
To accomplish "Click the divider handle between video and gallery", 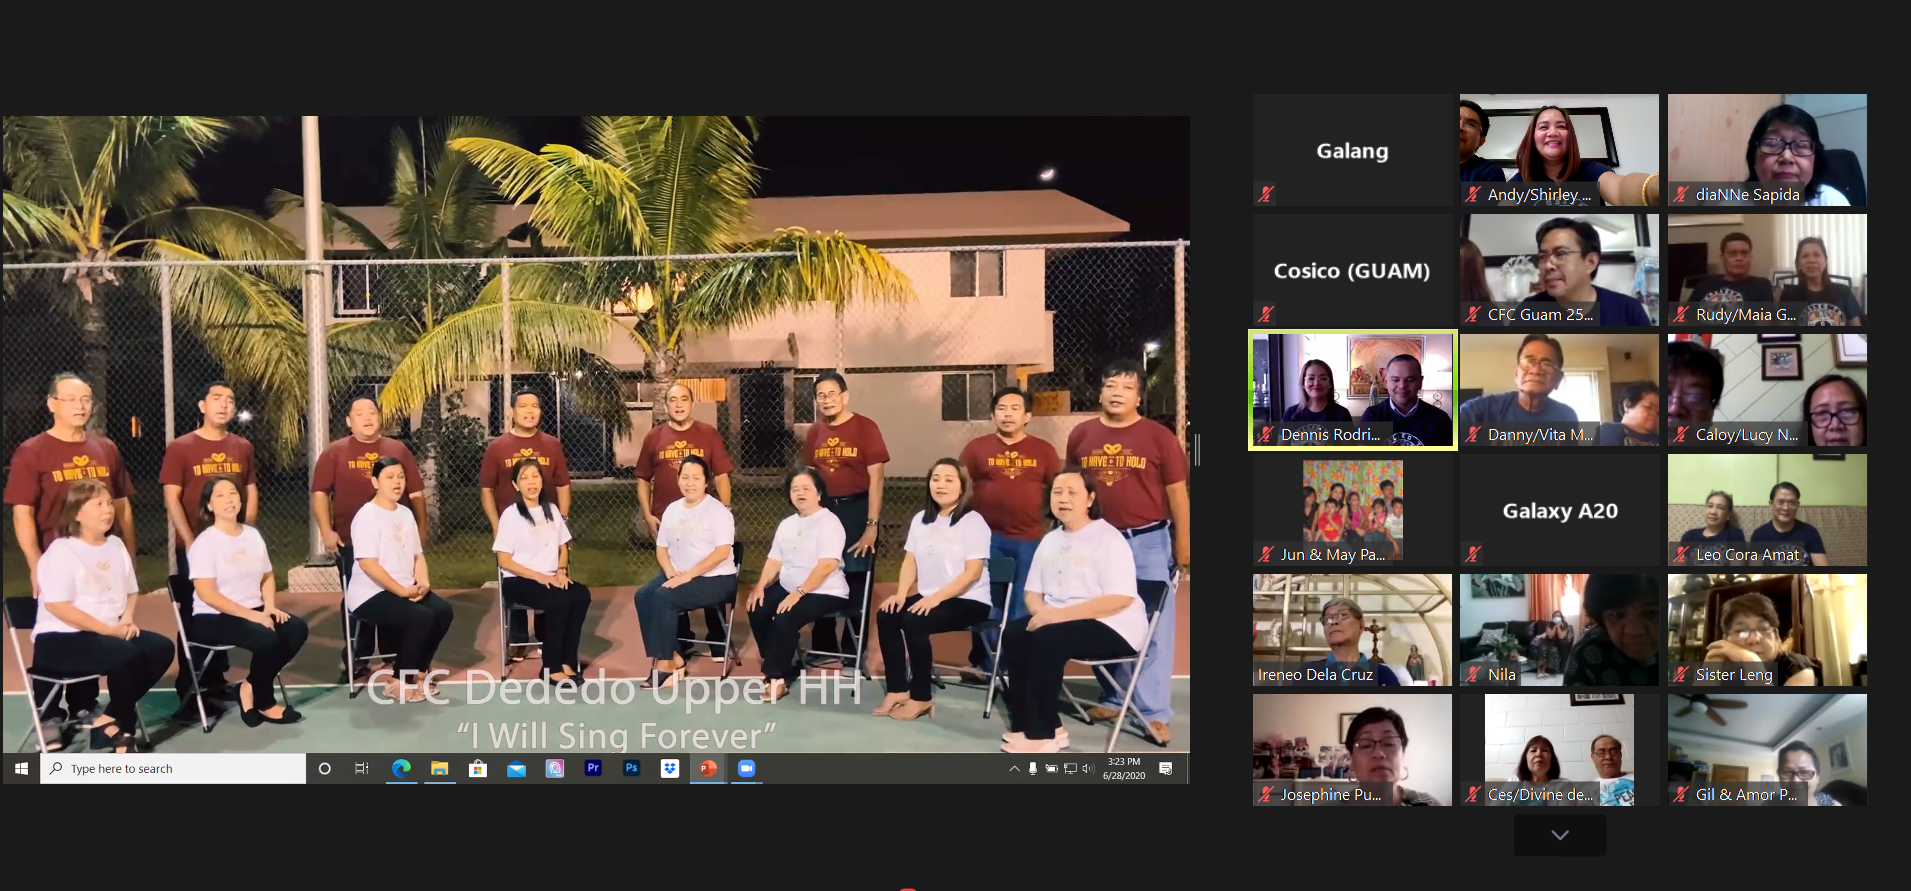I will coord(1197,449).
